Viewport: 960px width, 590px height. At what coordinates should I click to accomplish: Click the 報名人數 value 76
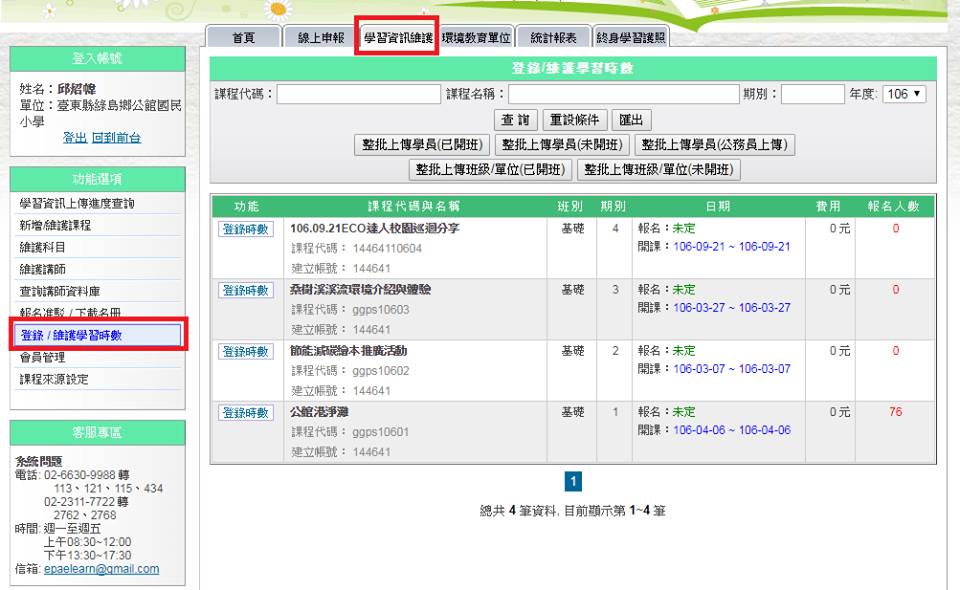coord(896,412)
